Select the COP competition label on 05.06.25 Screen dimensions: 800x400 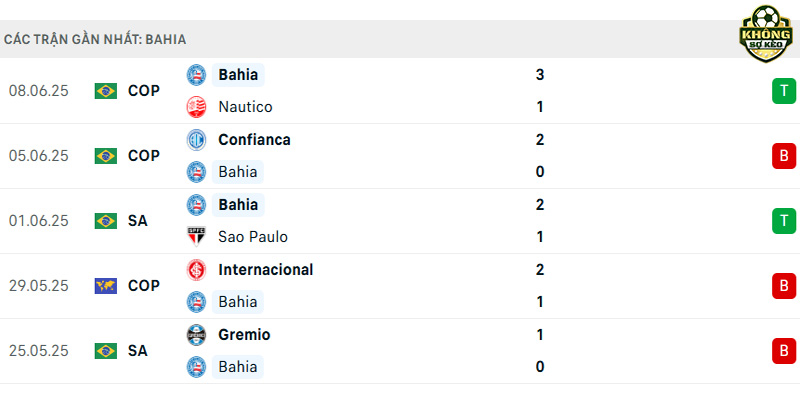pyautogui.click(x=144, y=156)
